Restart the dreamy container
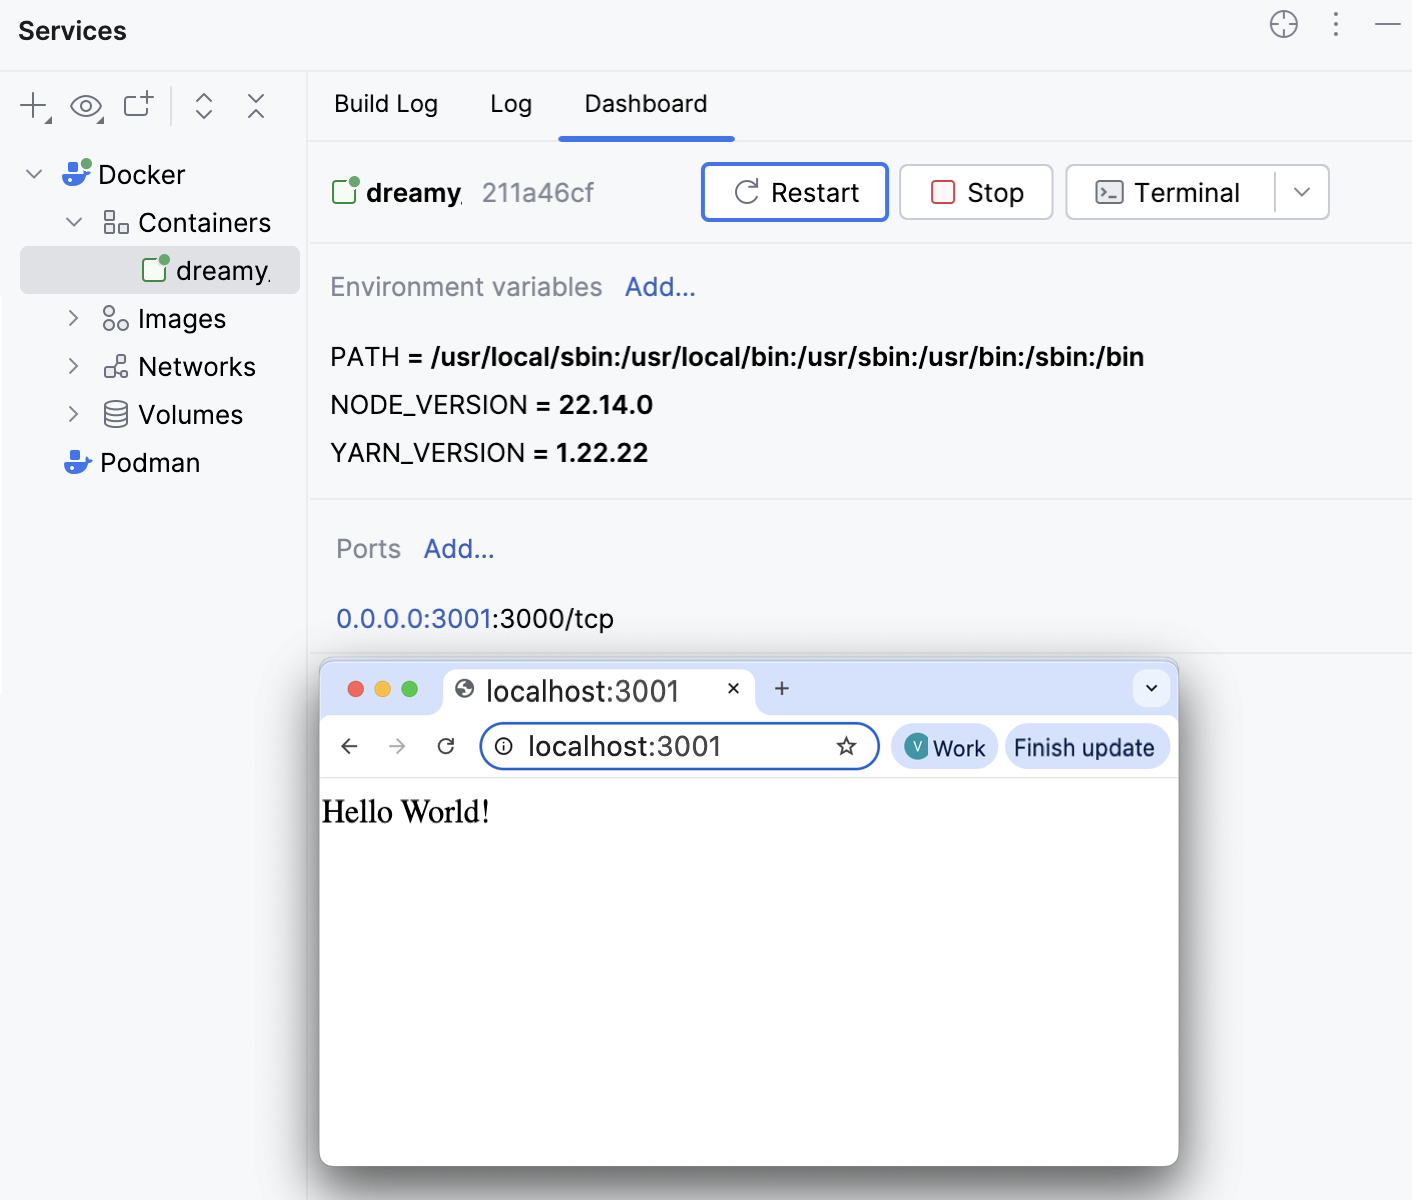 pos(795,192)
